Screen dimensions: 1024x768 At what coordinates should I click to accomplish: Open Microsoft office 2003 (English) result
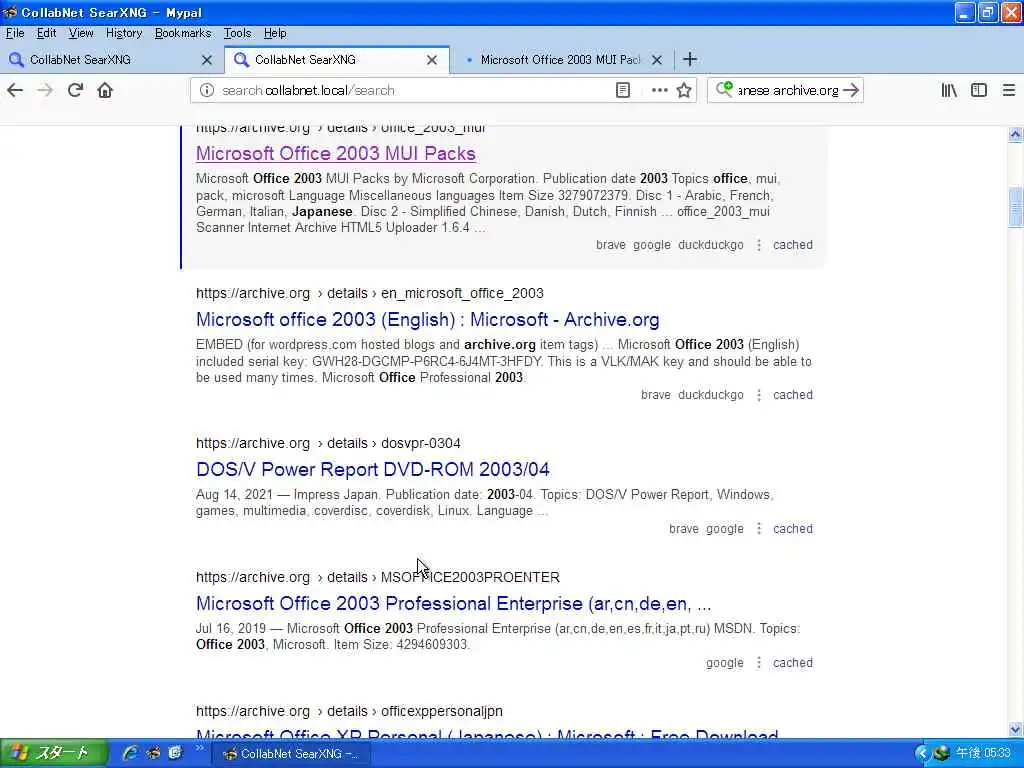tap(428, 319)
